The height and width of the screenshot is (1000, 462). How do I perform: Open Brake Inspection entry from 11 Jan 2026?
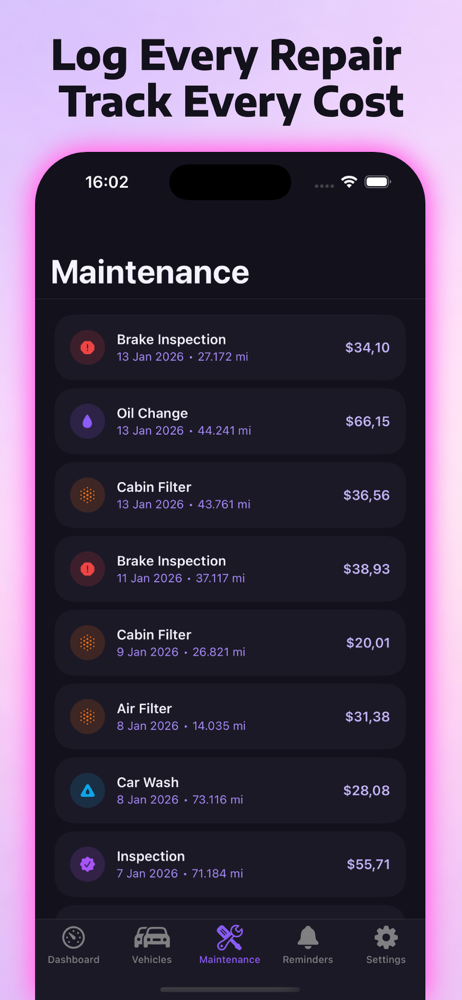point(230,569)
